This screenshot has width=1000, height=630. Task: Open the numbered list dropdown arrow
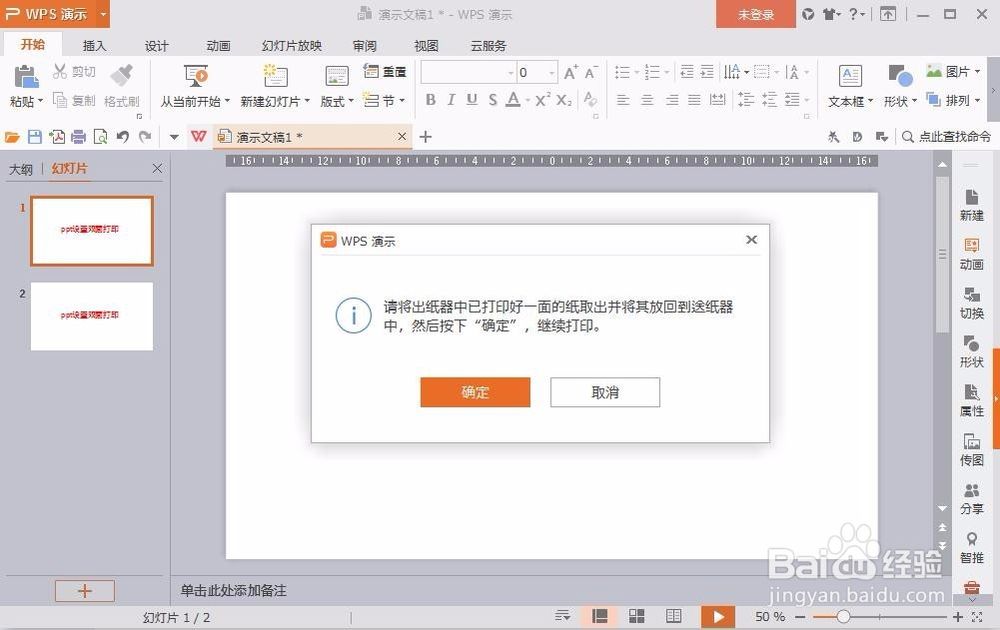click(667, 72)
